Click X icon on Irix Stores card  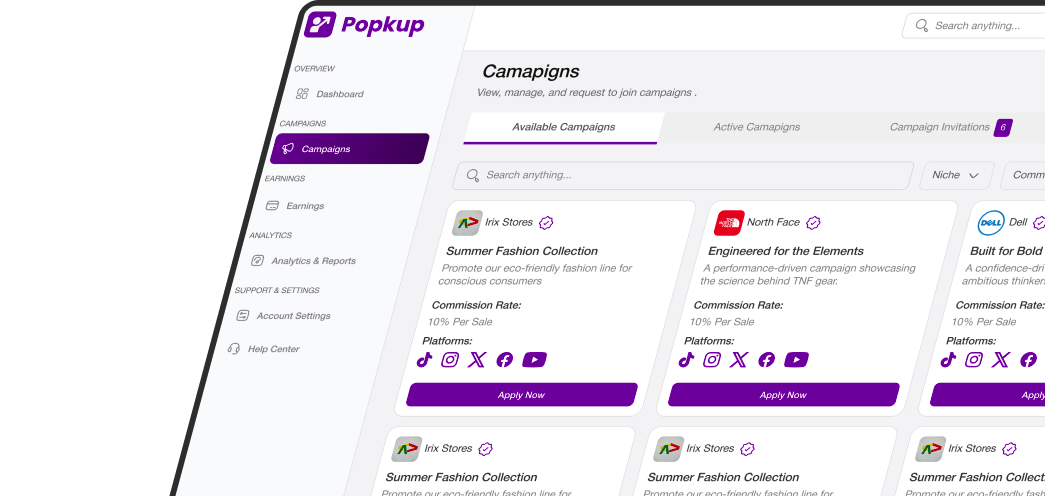477,360
